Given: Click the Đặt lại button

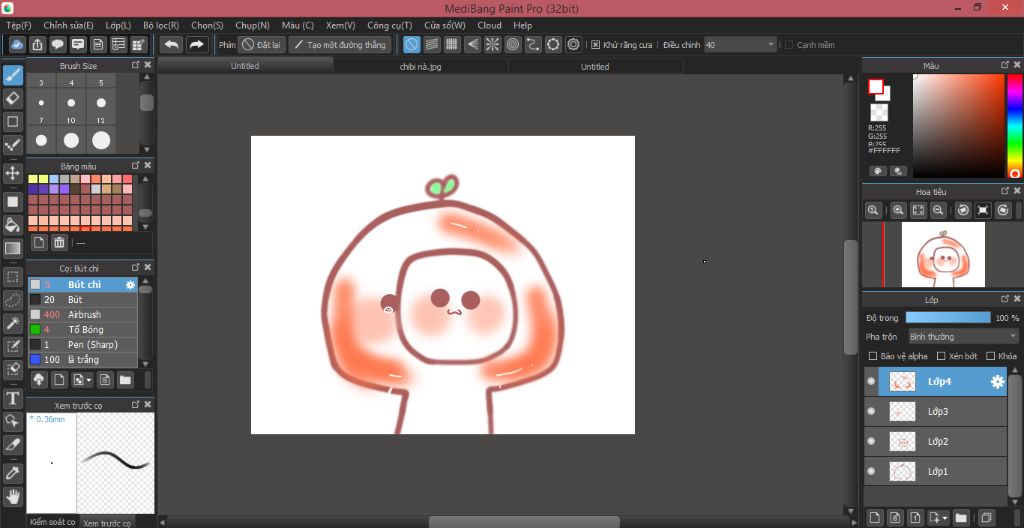Looking at the screenshot, I should pyautogui.click(x=262, y=44).
